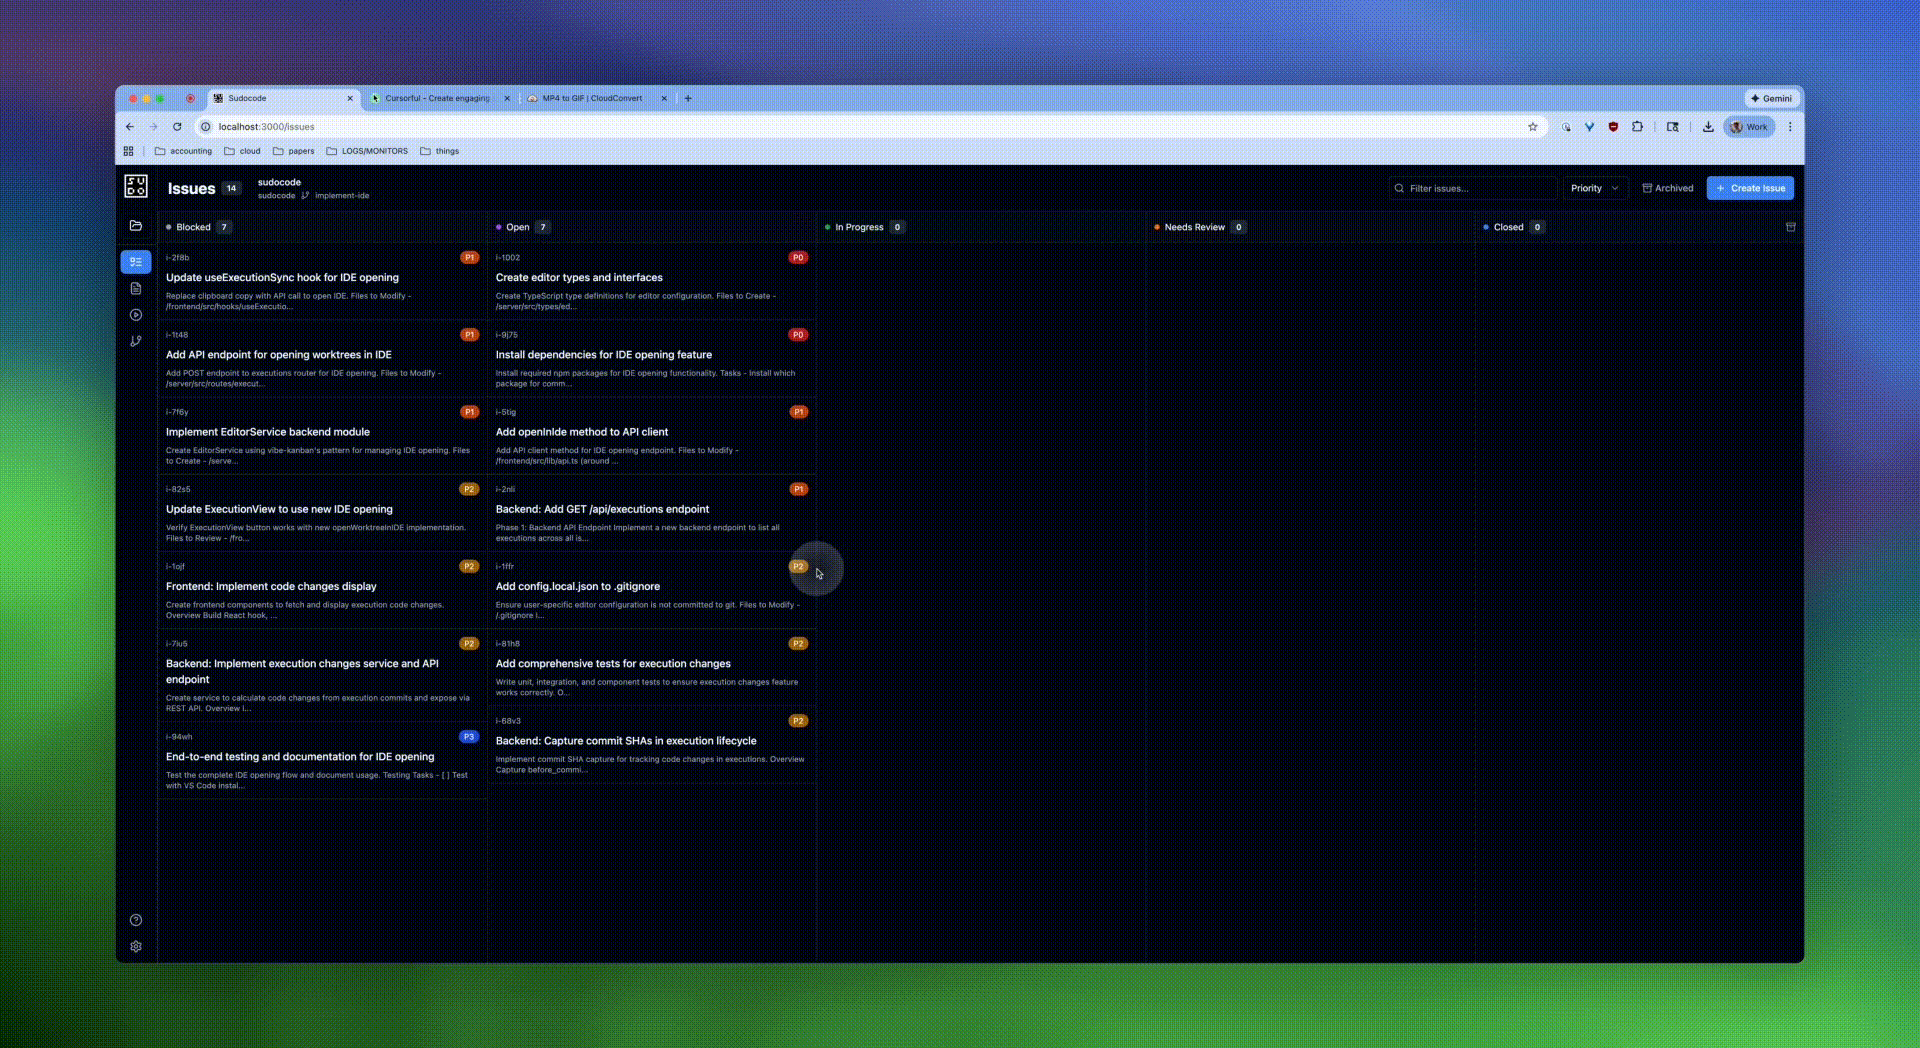
Task: Open browser Downloads icon
Action: [1708, 127]
